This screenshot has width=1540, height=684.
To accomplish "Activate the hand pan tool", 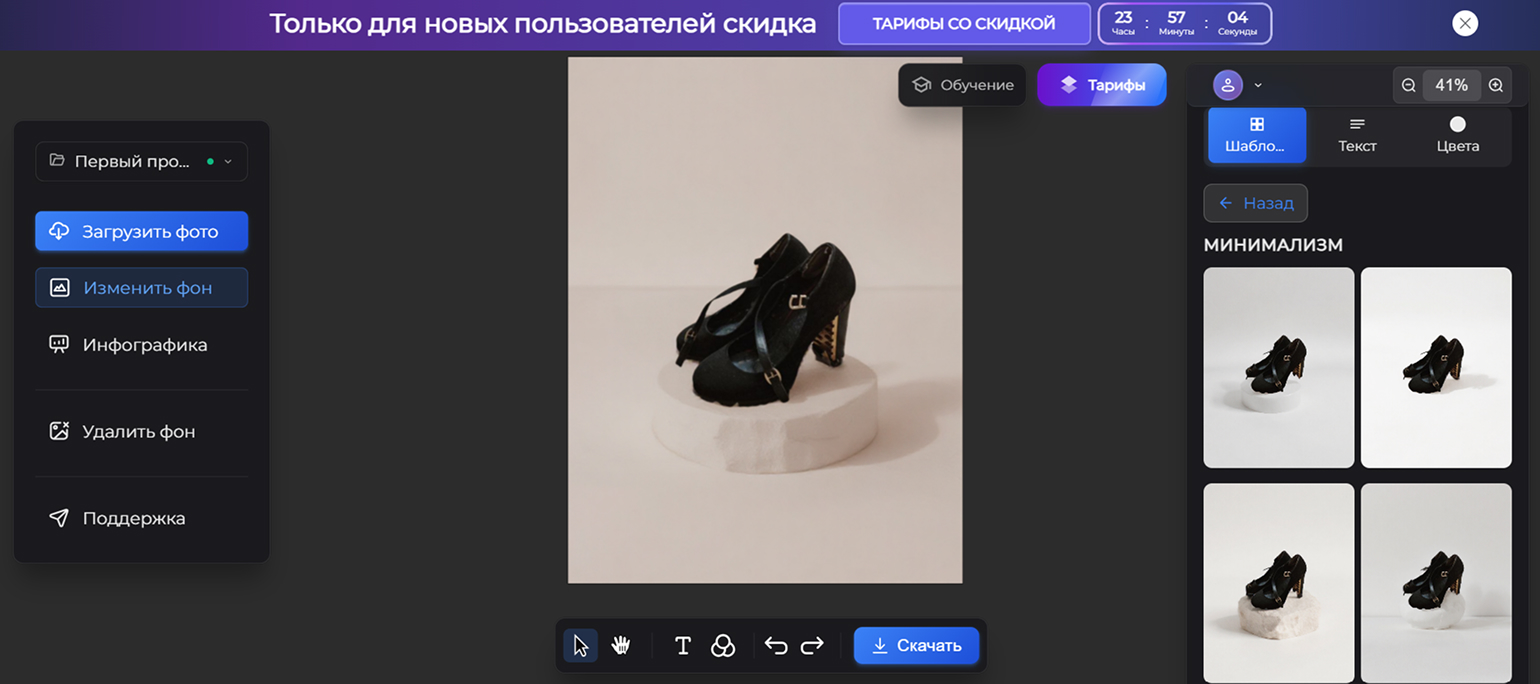I will 621,646.
